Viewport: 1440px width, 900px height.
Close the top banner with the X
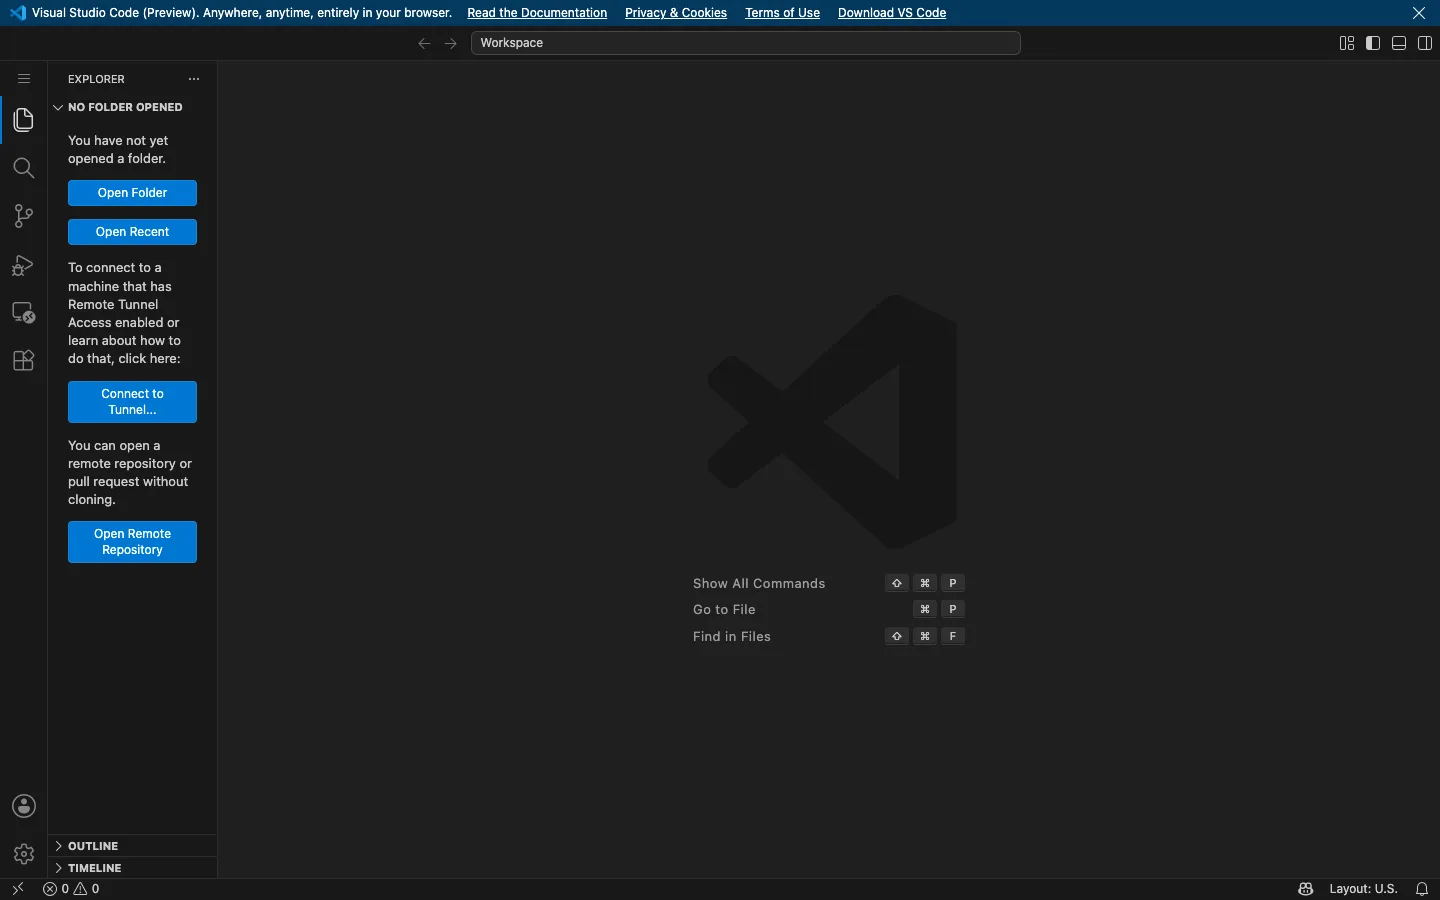pos(1420,13)
